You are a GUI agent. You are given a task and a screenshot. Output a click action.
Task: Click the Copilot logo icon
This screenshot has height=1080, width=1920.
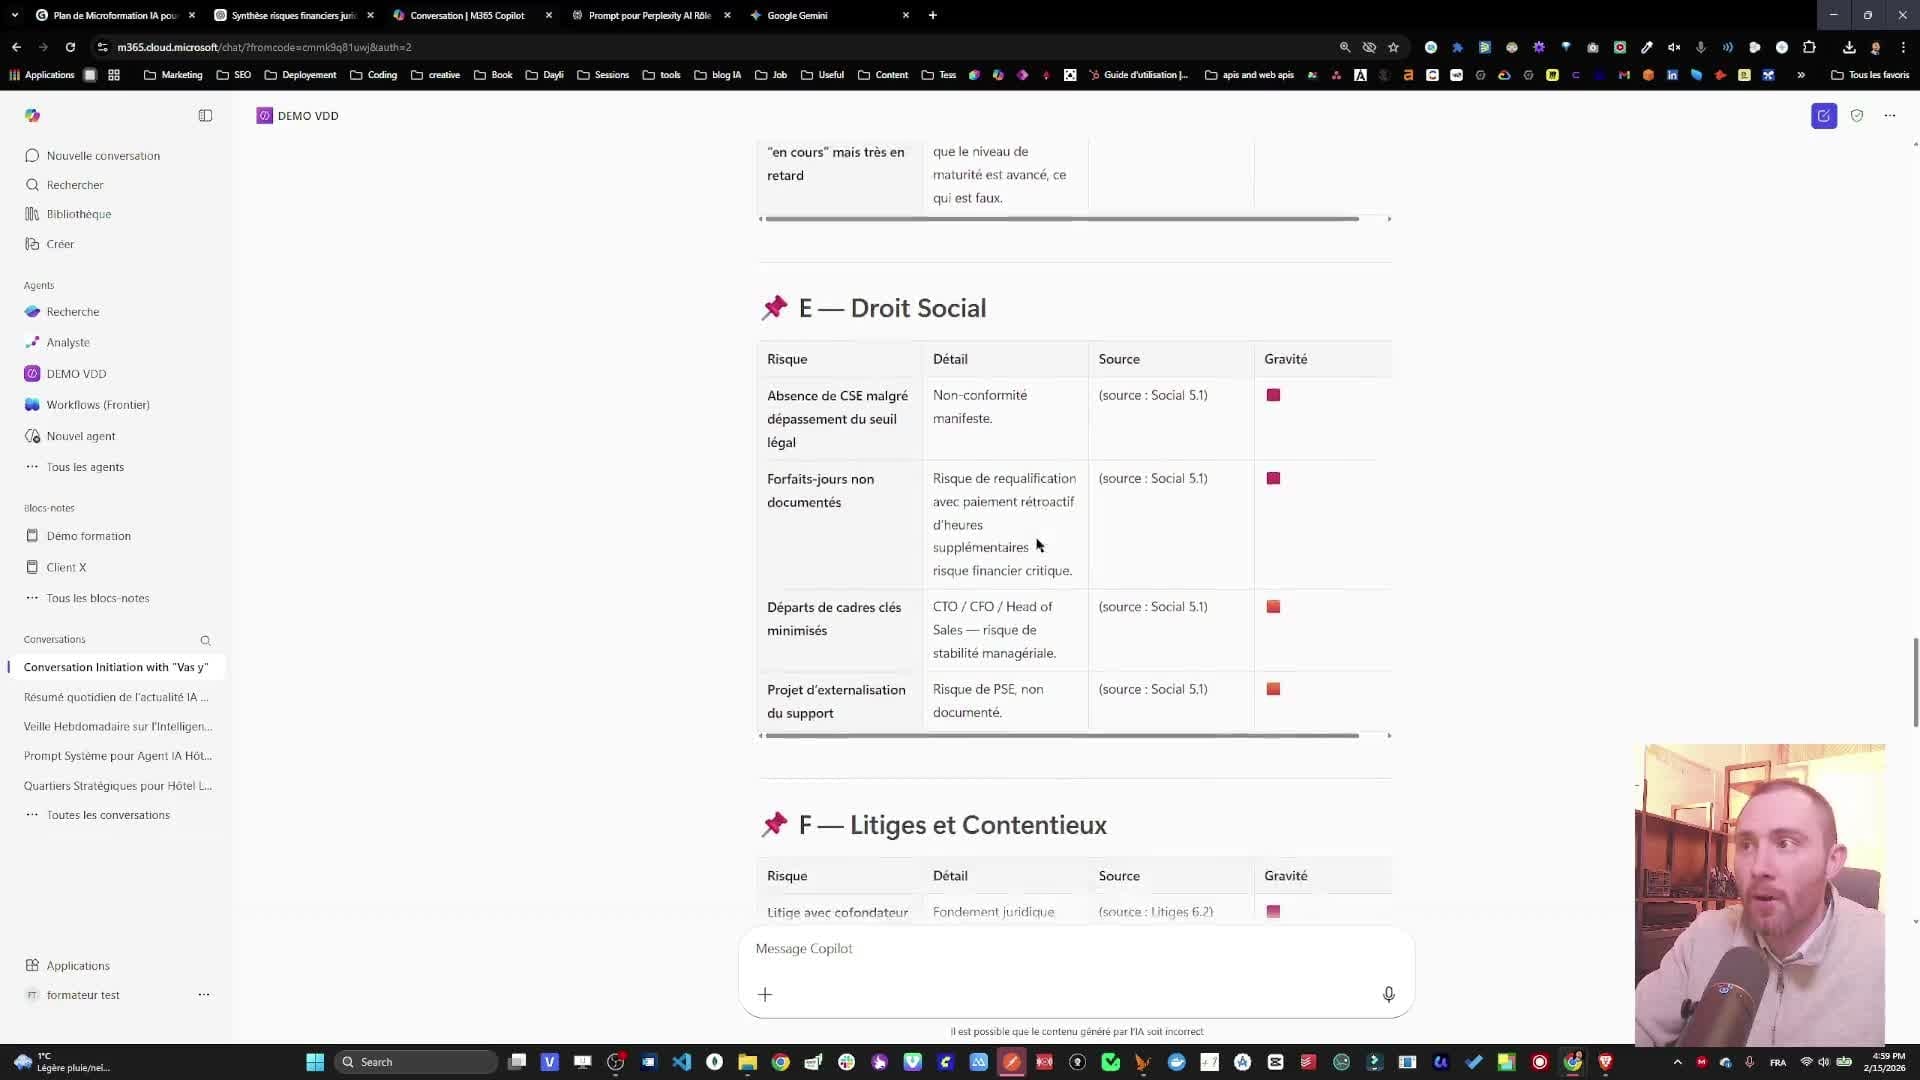32,116
